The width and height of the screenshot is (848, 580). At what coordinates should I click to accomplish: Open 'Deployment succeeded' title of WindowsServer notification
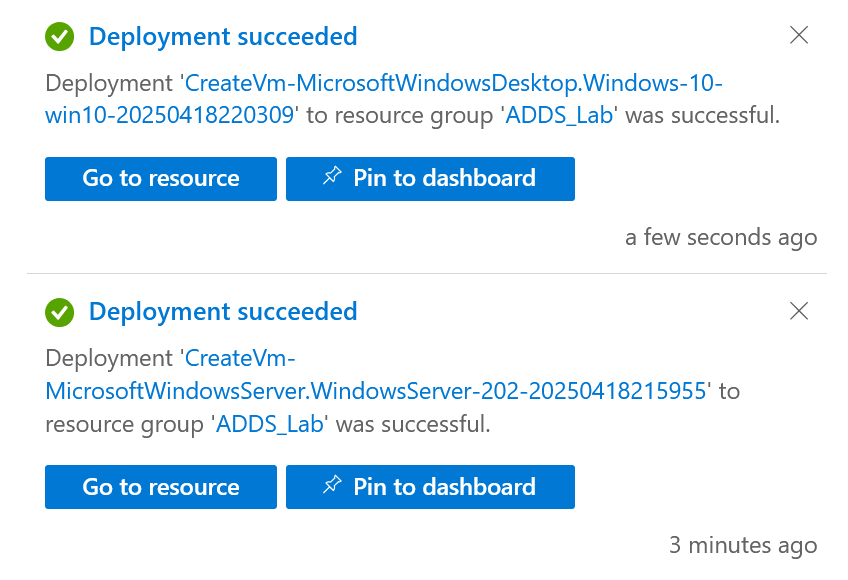tap(223, 312)
